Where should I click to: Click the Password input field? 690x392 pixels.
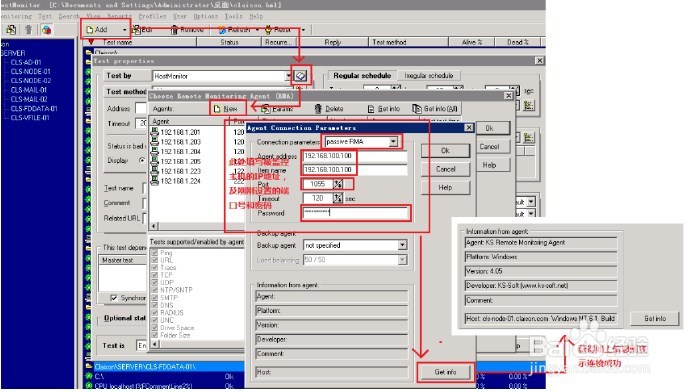356,213
